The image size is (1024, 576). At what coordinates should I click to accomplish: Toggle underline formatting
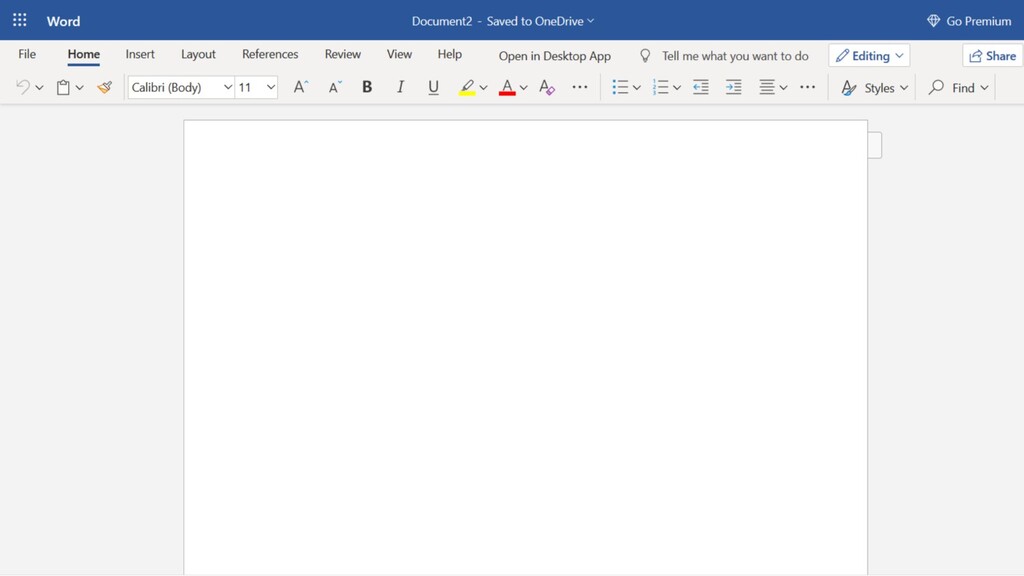coord(433,87)
